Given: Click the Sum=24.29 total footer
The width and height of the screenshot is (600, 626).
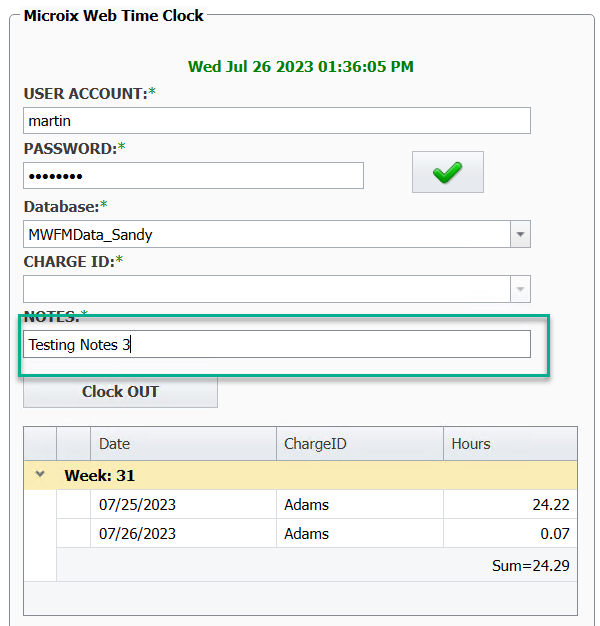Looking at the screenshot, I should click(530, 565).
